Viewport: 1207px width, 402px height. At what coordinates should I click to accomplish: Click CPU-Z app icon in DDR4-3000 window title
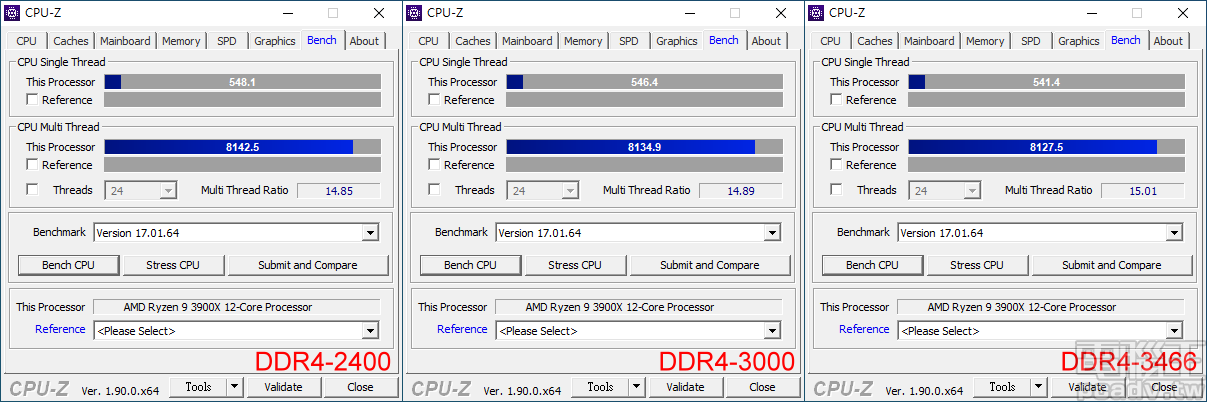pos(412,12)
